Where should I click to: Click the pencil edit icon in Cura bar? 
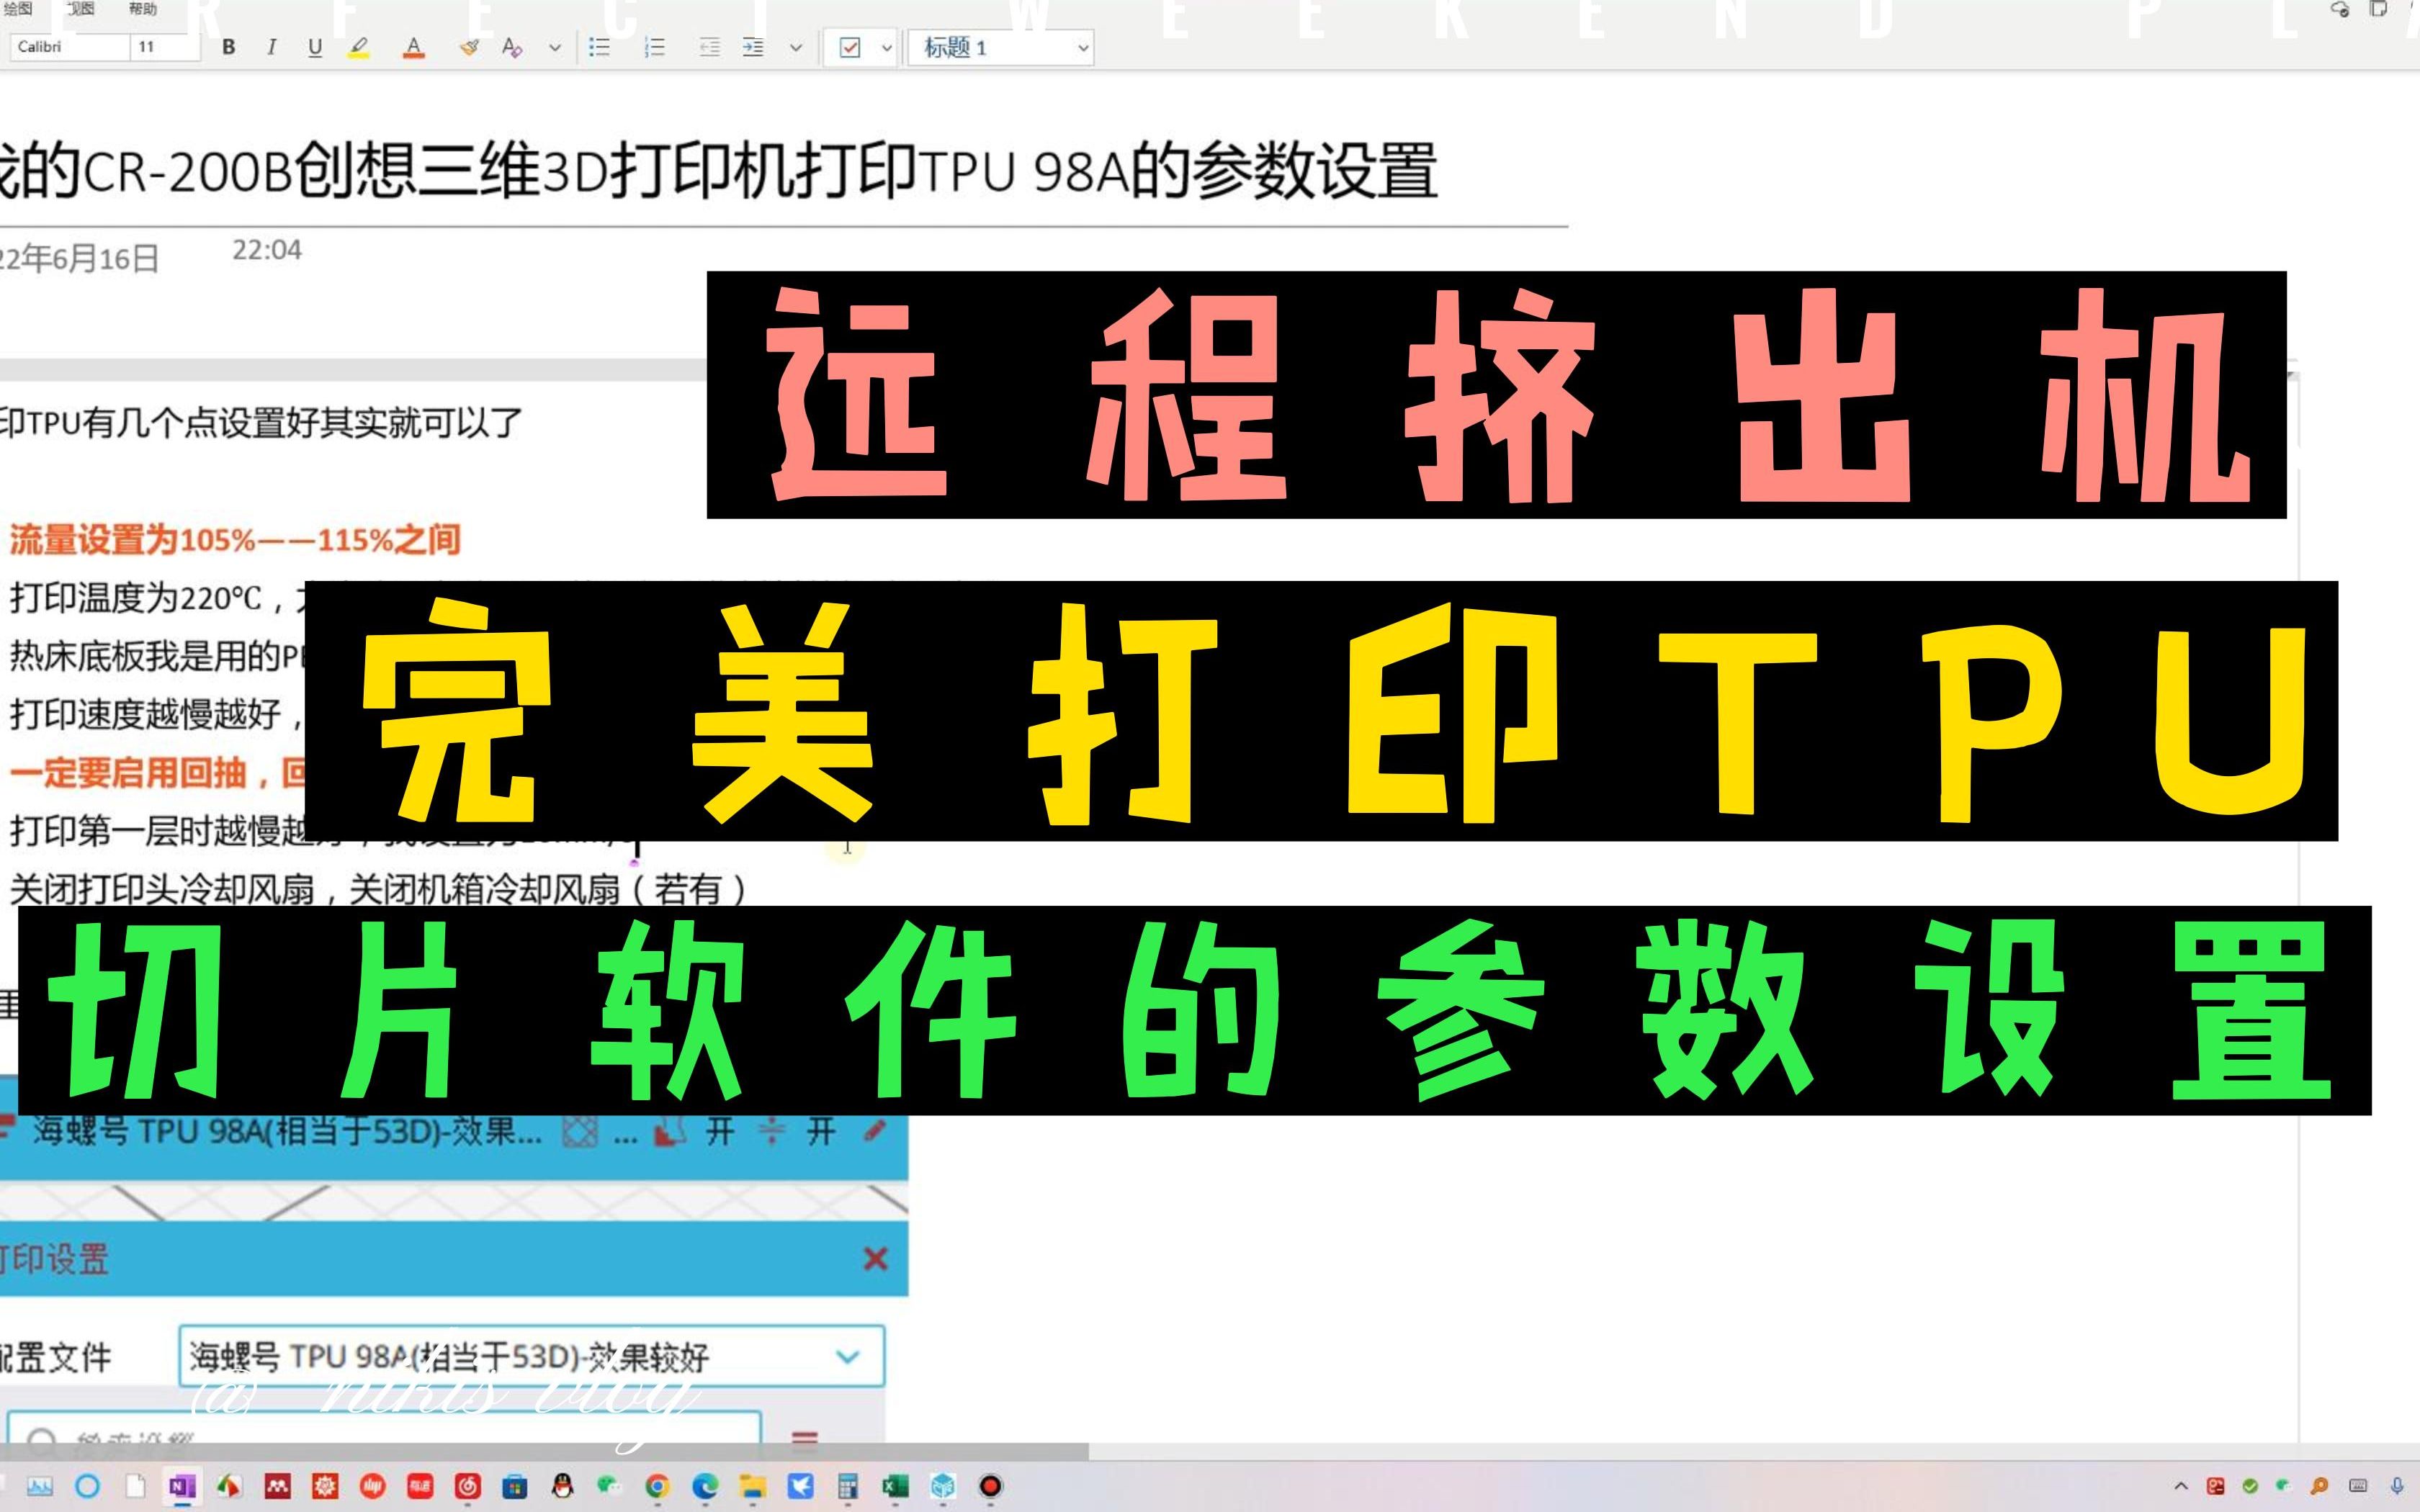[x=874, y=1132]
